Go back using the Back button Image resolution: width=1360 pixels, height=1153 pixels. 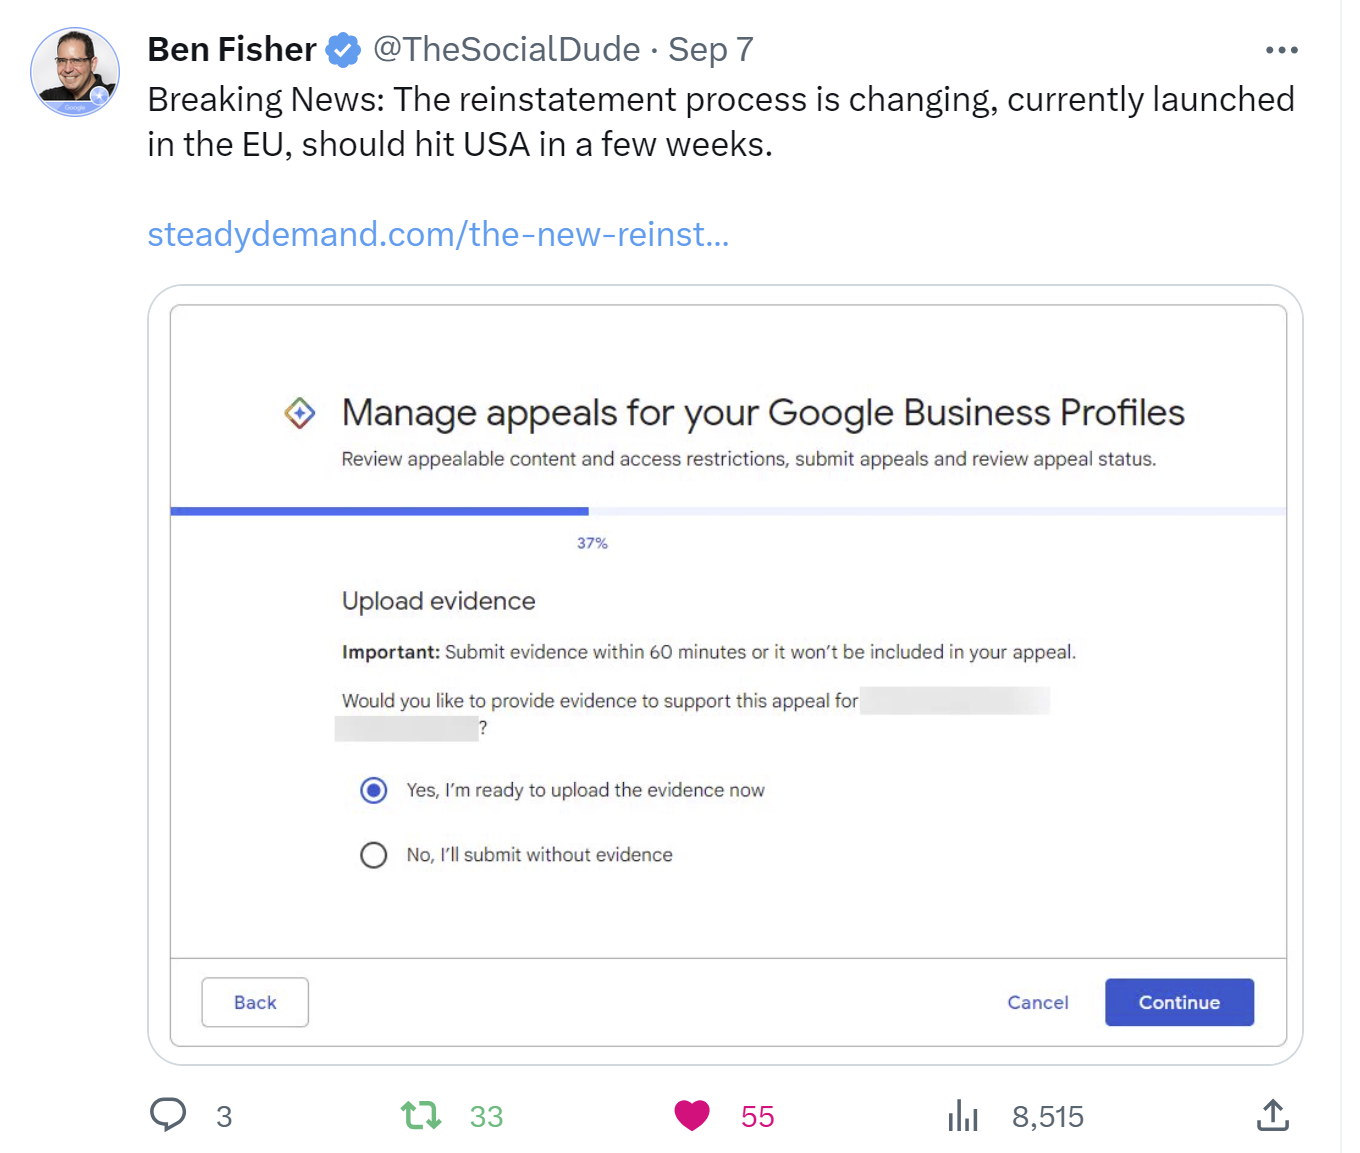point(255,1002)
